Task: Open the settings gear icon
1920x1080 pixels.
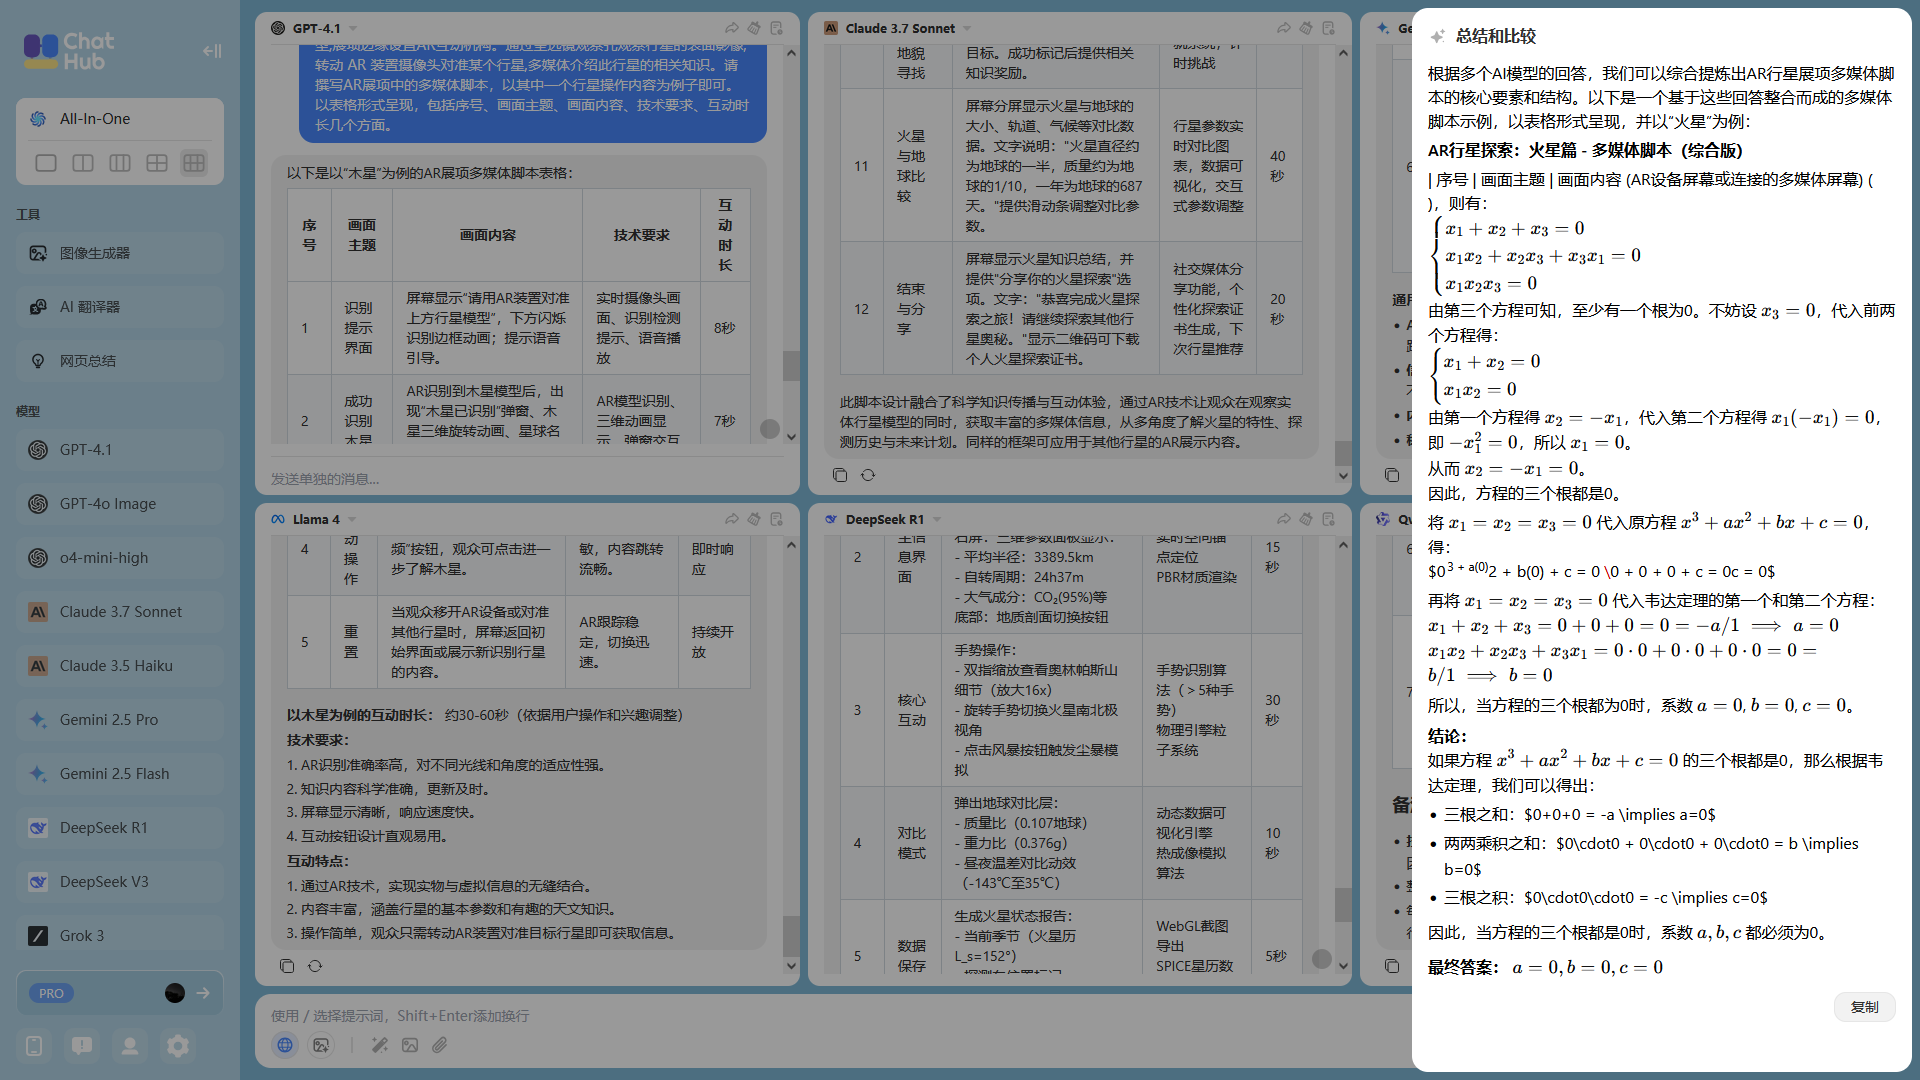Action: 178,1046
